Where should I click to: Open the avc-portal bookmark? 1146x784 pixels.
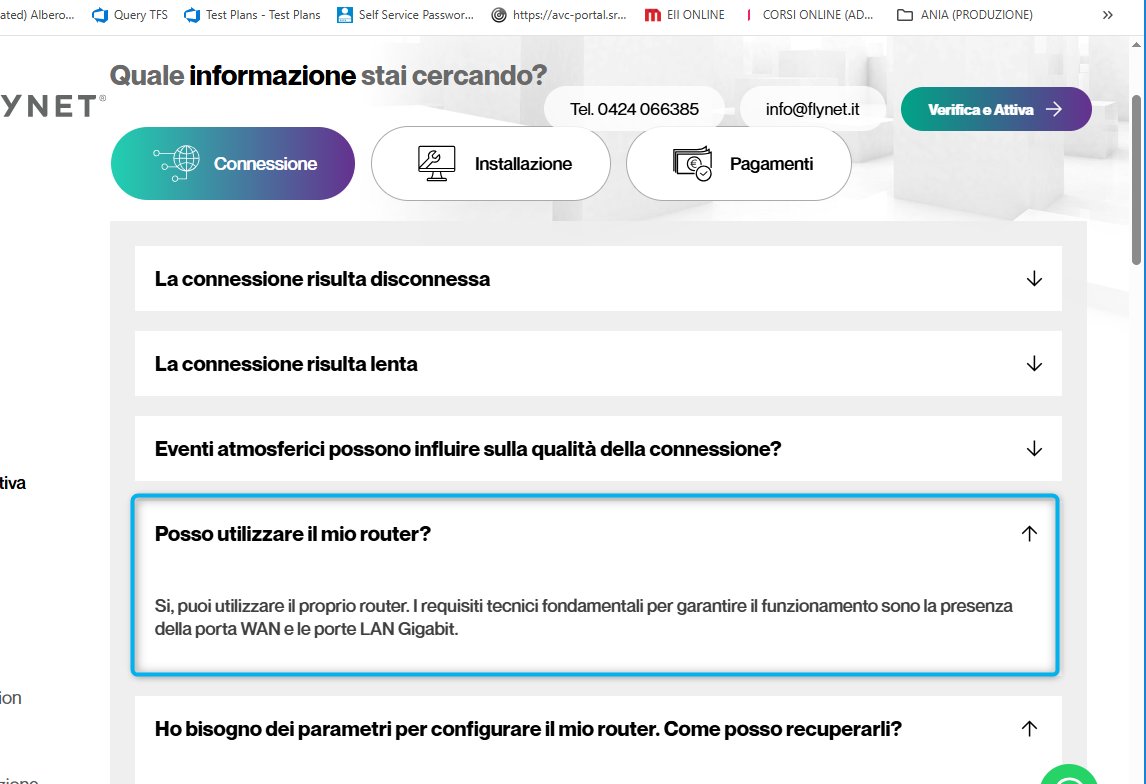[x=559, y=15]
